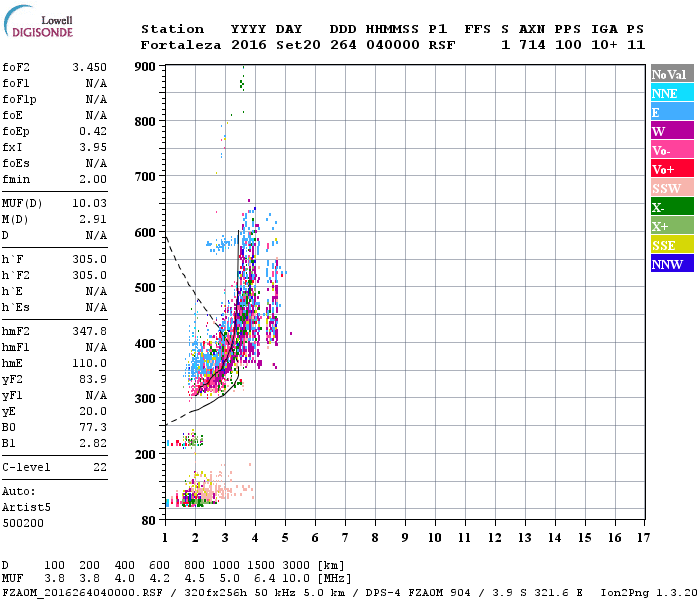This screenshot has height=600, width=700.
Task: Click the AXN value 714
Action: pyautogui.click(x=532, y=45)
